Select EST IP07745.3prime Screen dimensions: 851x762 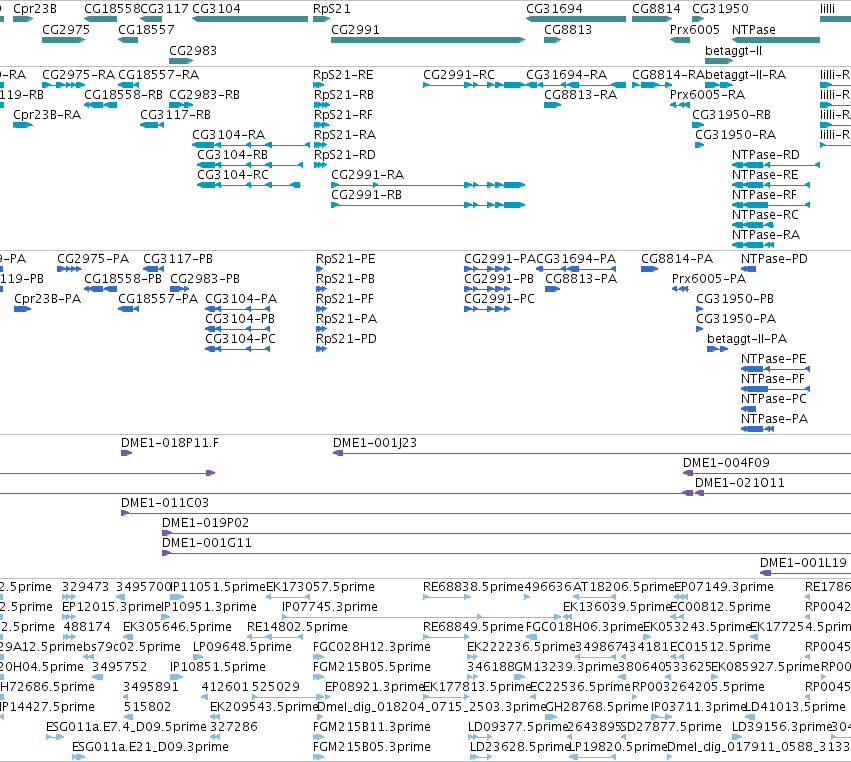pos(421,617)
